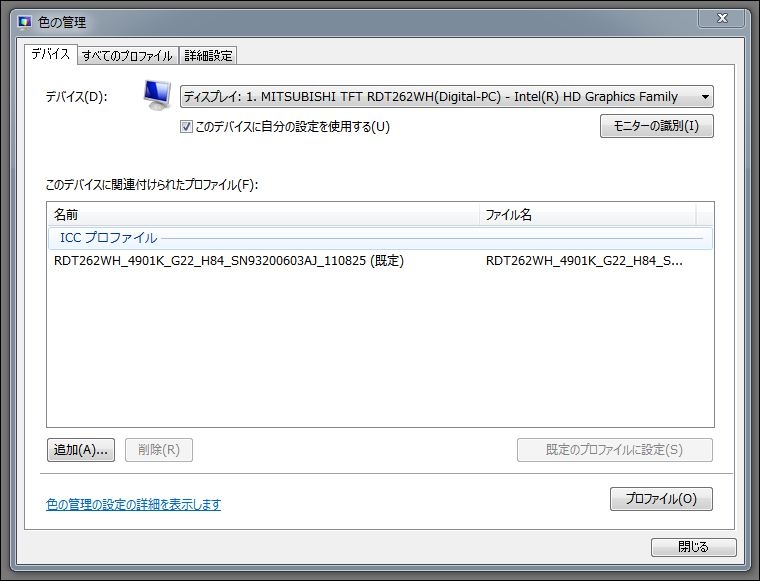This screenshot has height=581, width=760.
Task: Click the Color Management title bar icon
Action: [x=24, y=22]
